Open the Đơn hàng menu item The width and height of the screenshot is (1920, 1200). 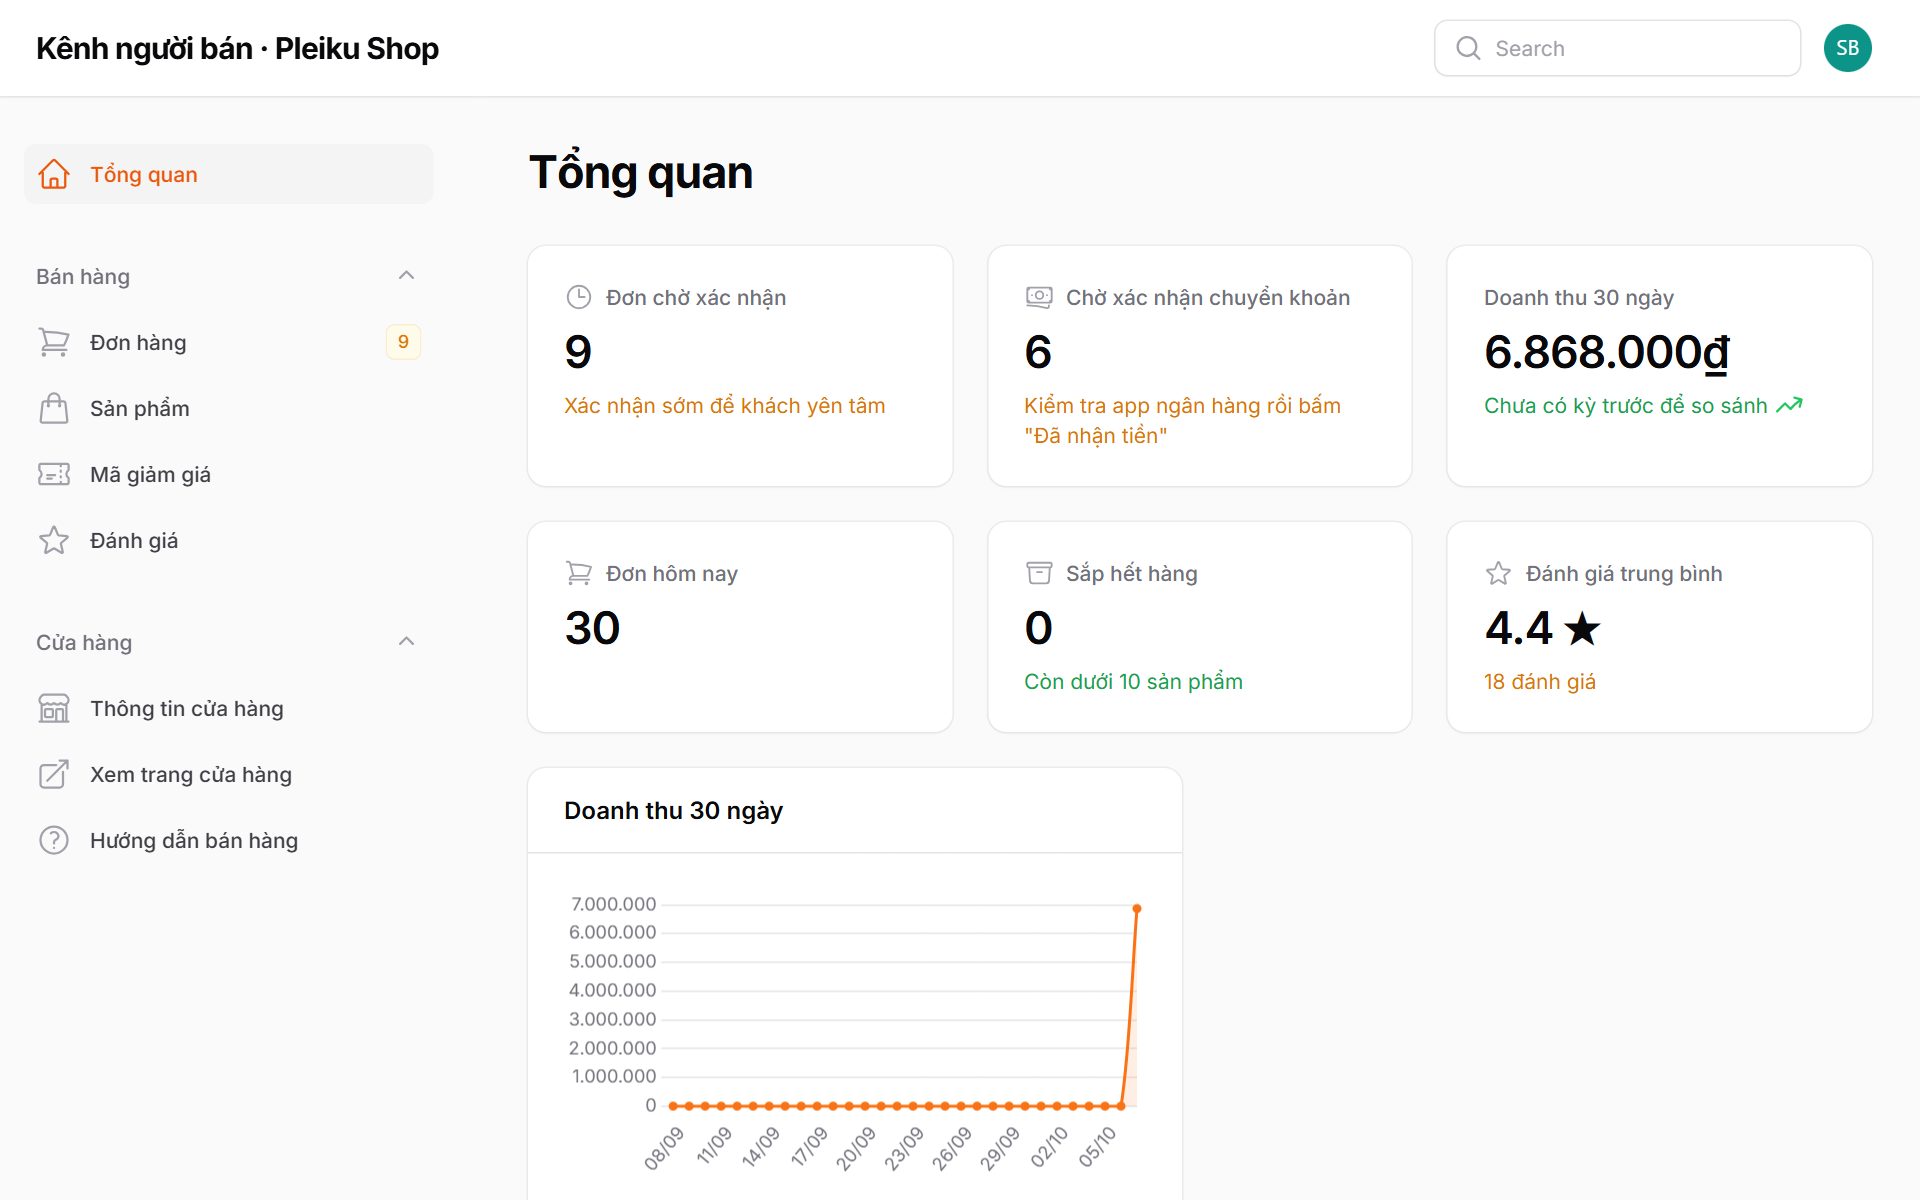228,342
